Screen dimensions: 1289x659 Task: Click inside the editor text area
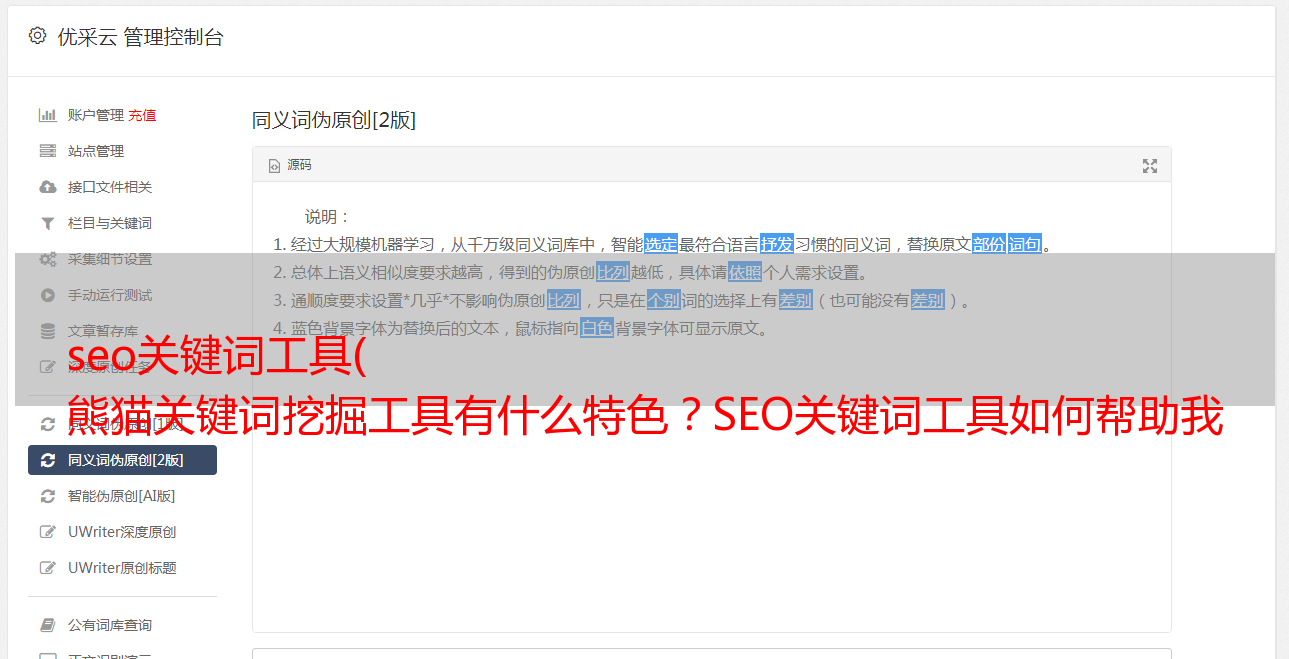(x=711, y=480)
